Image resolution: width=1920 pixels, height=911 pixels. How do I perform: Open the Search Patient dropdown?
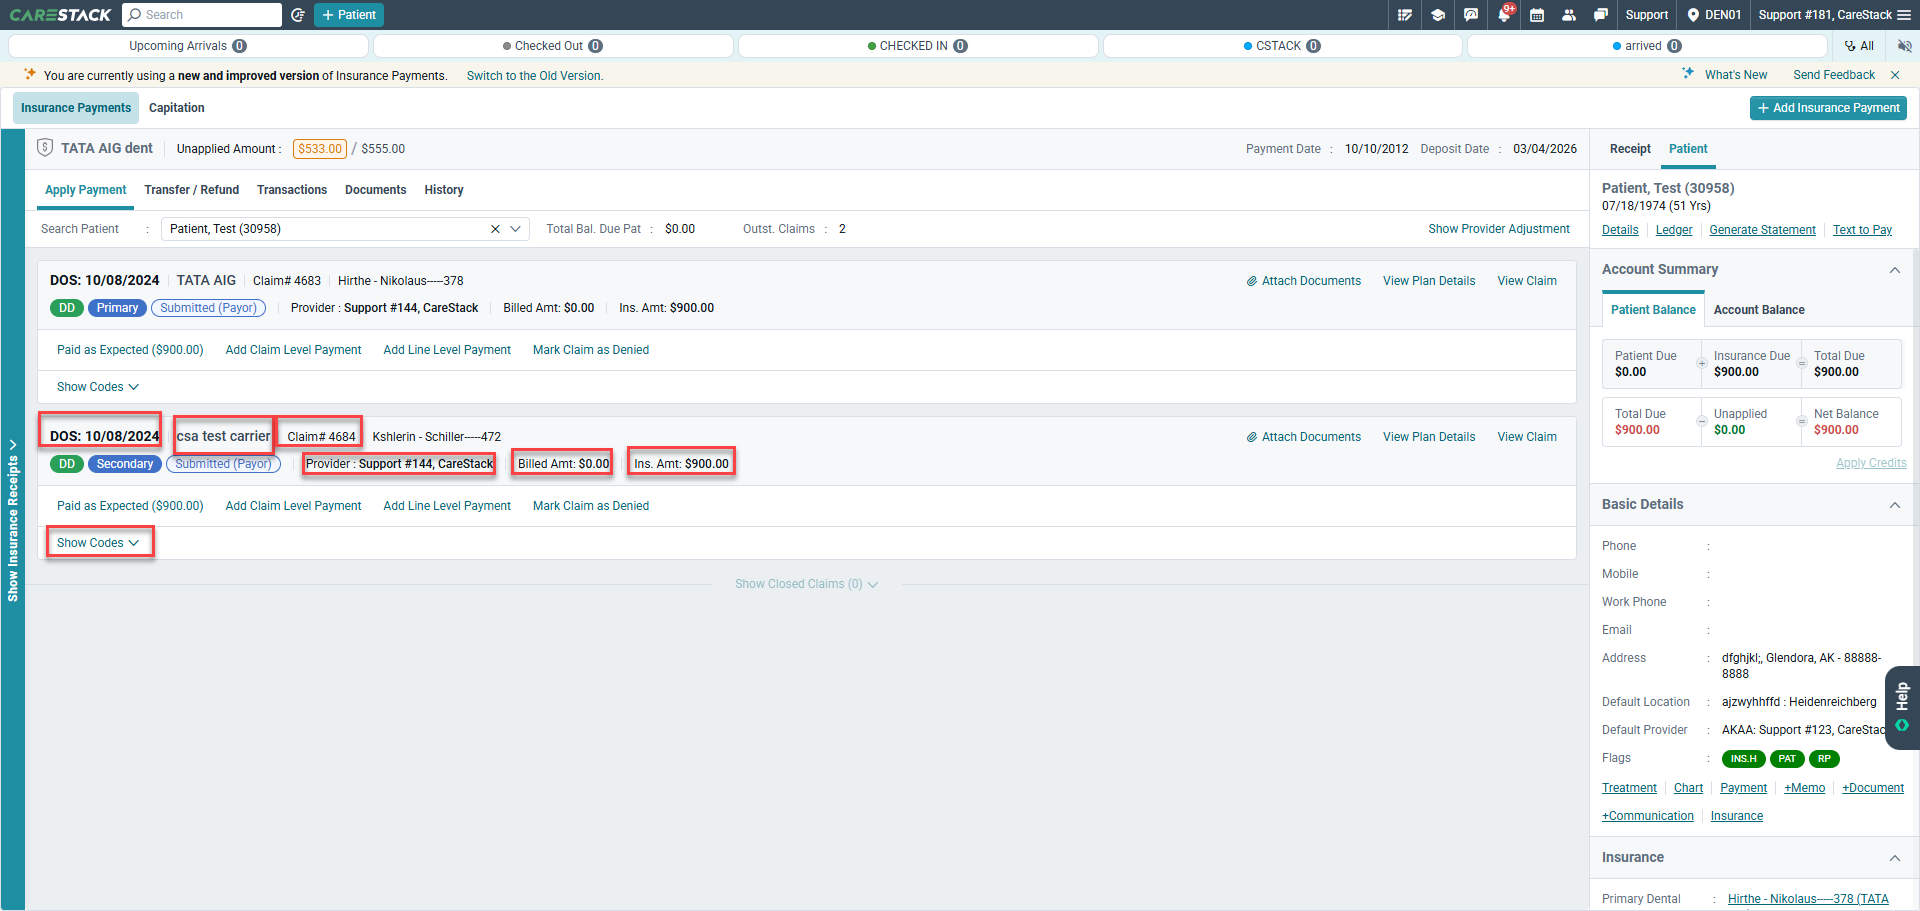[x=516, y=229]
